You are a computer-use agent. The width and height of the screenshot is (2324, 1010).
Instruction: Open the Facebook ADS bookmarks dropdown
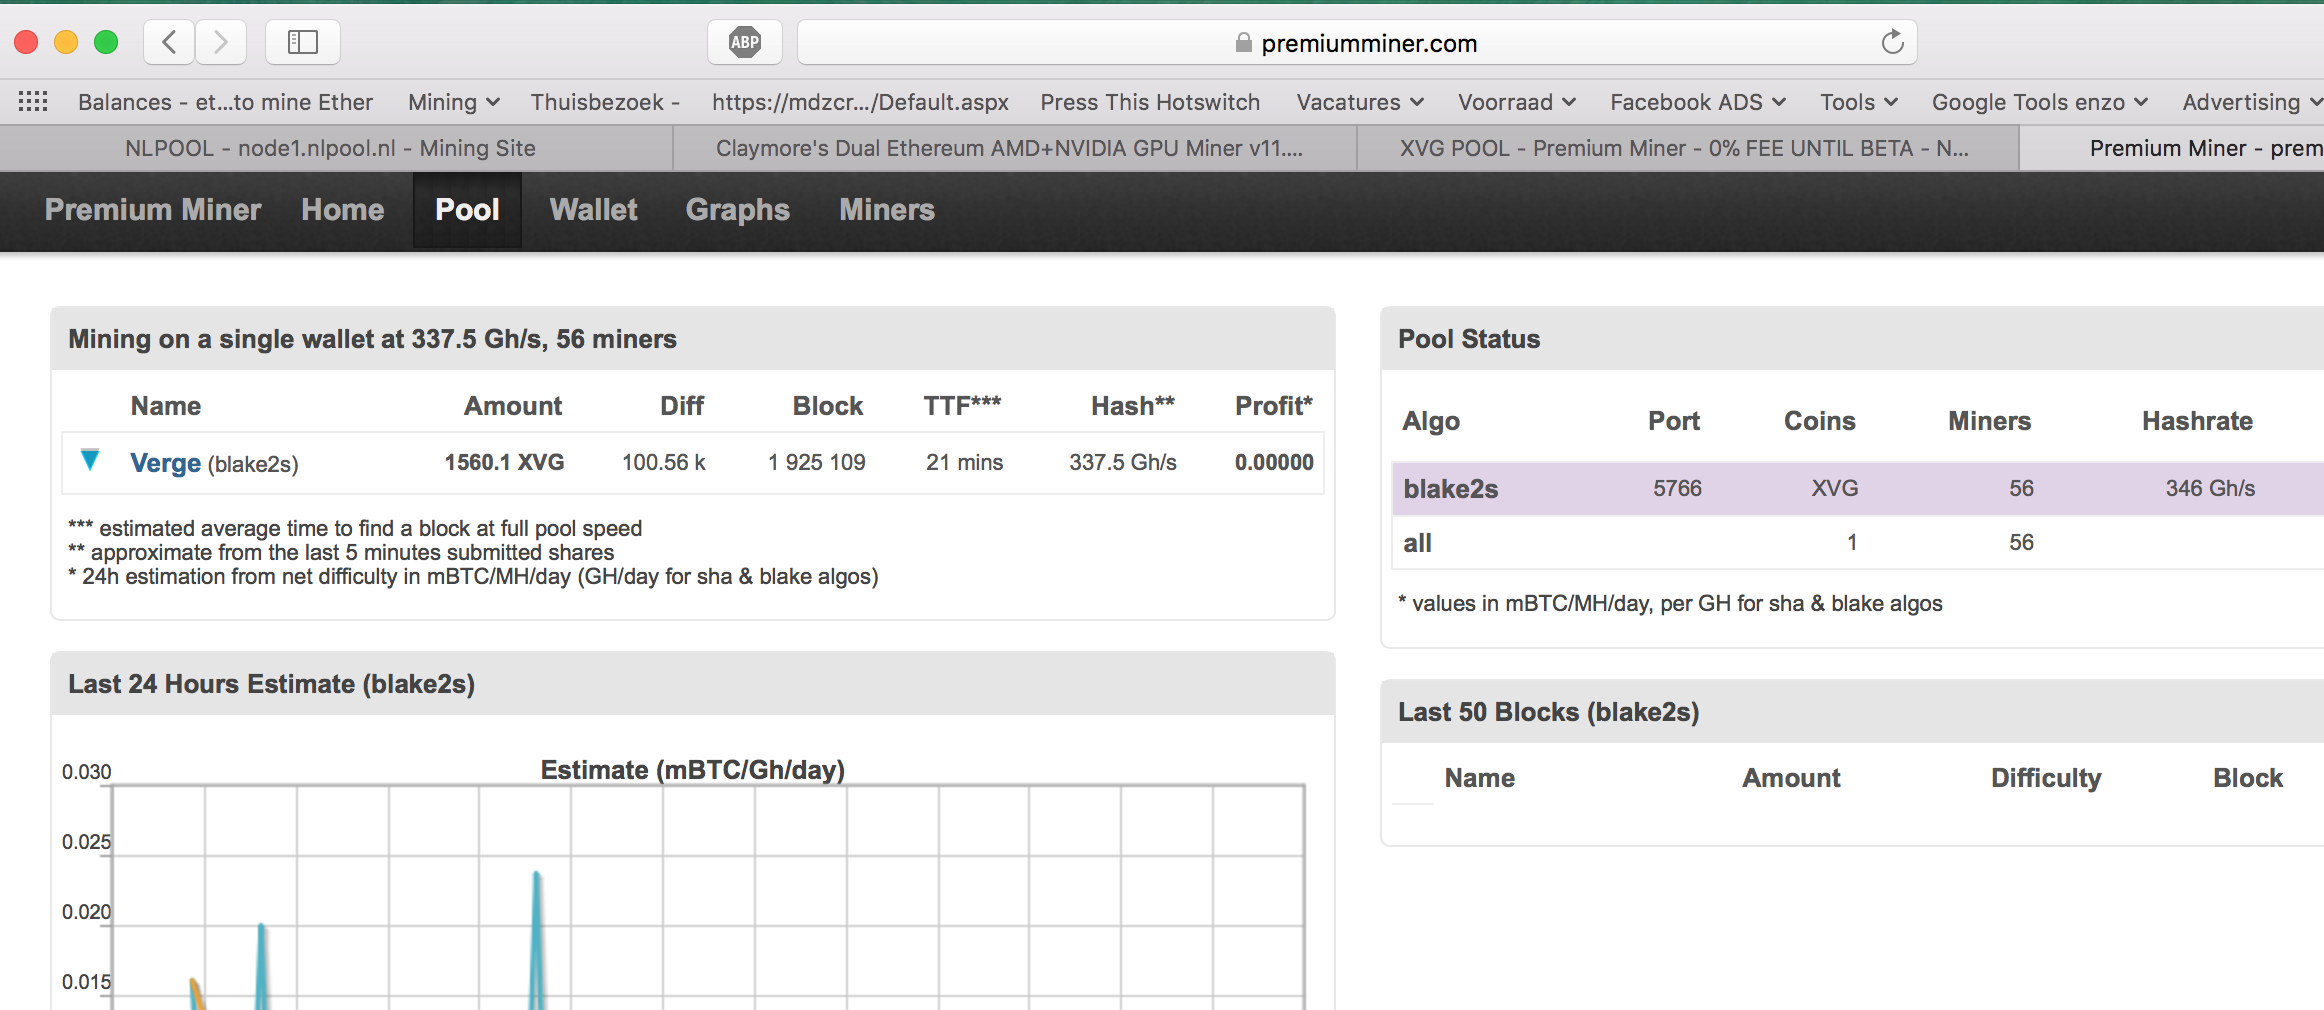(x=1698, y=102)
